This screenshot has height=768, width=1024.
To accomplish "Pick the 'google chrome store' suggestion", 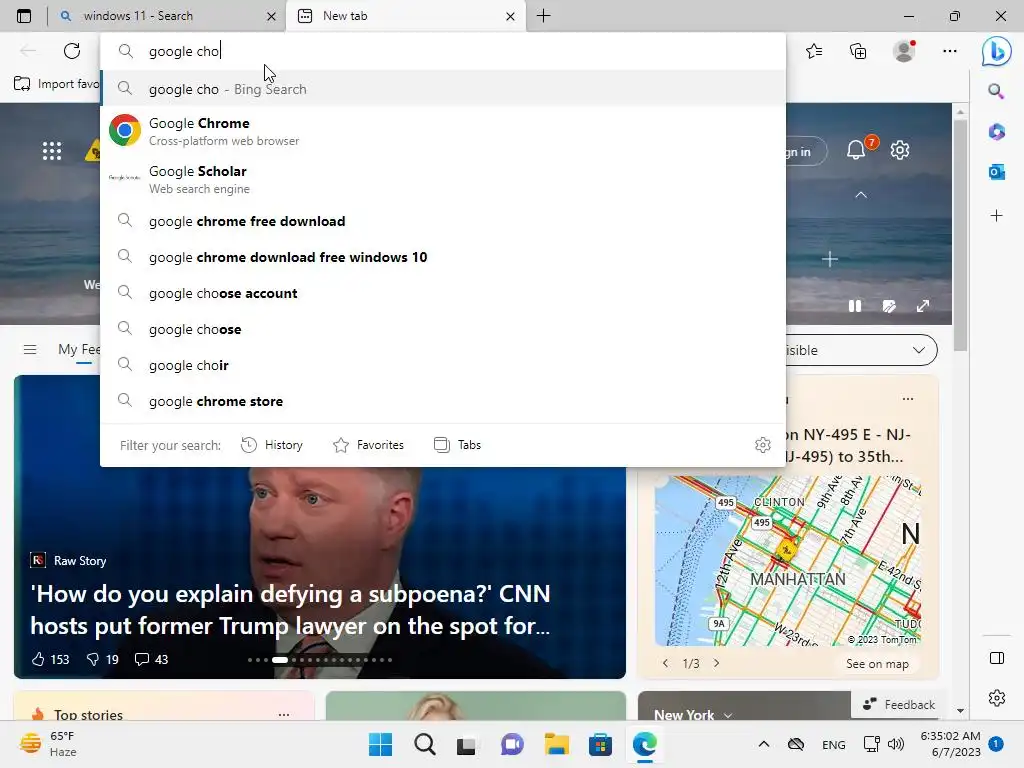I will point(443,401).
